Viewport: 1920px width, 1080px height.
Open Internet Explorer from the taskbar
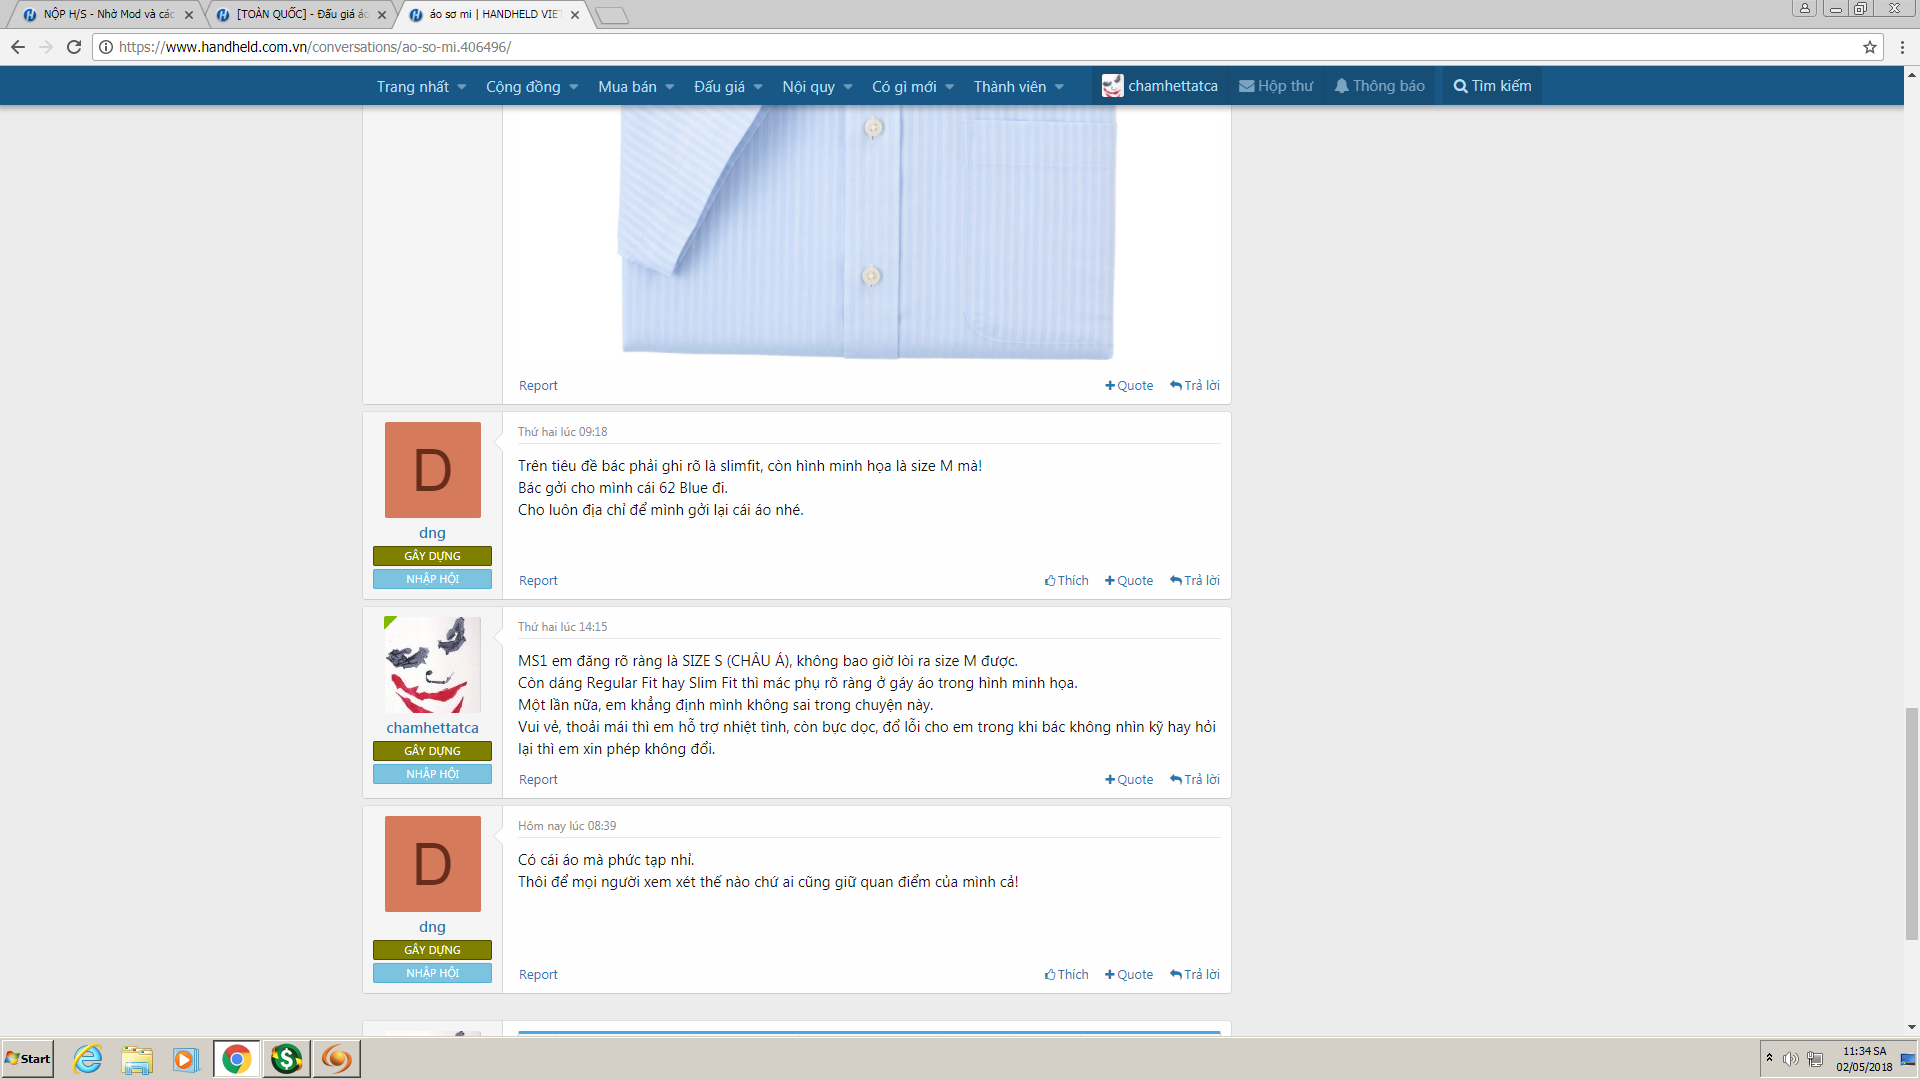[88, 1059]
